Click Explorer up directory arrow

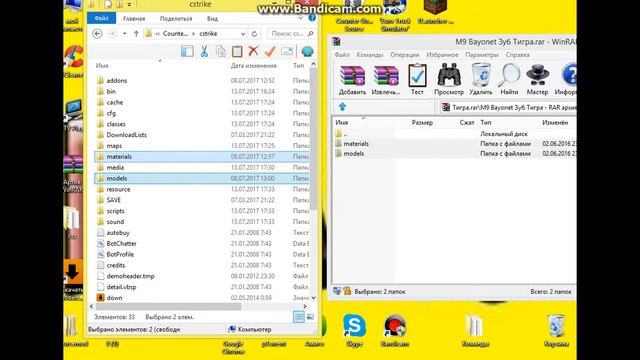tap(136, 33)
